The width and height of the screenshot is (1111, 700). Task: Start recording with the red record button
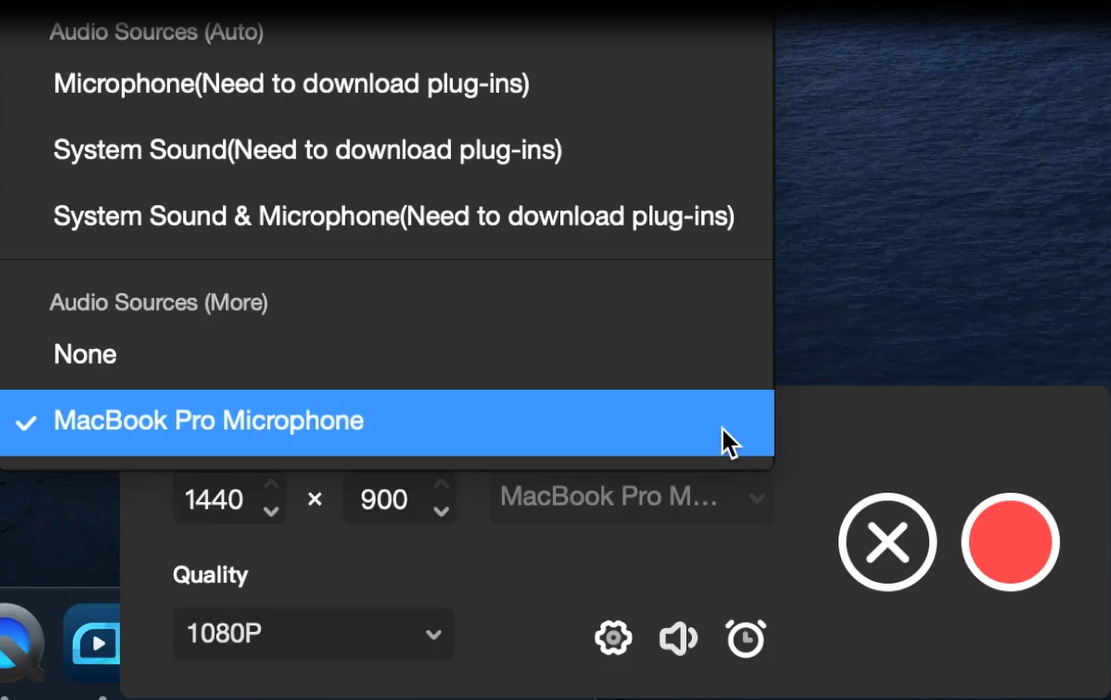[1010, 542]
